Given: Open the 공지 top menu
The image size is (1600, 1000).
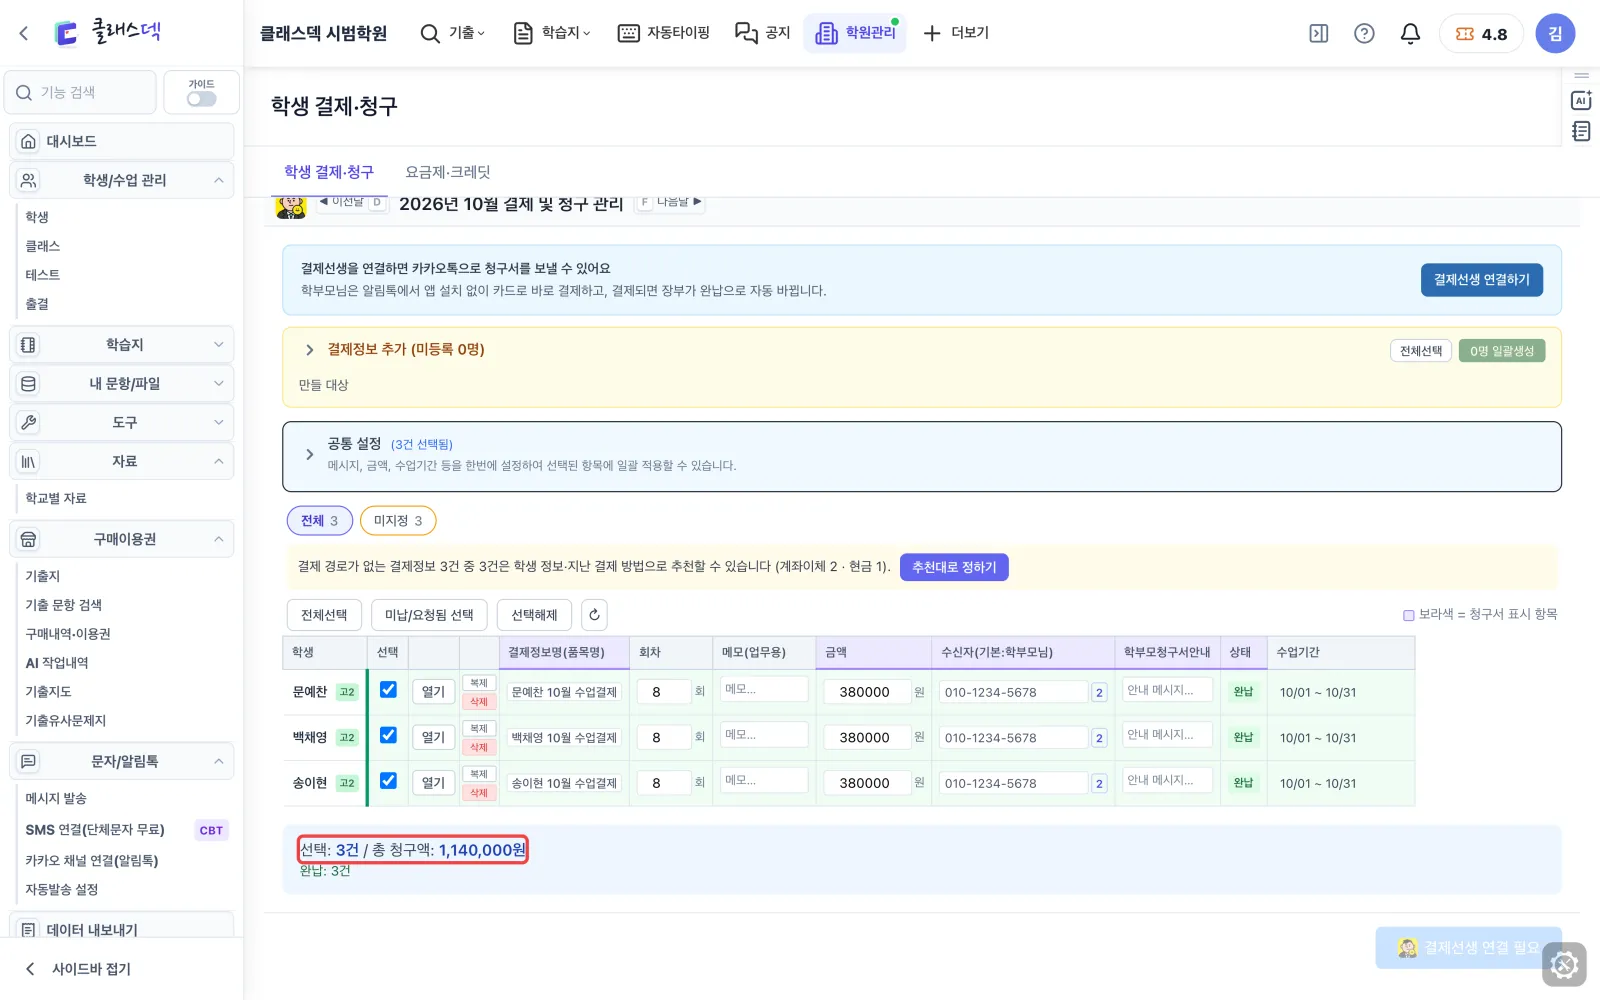Looking at the screenshot, I should tap(763, 33).
